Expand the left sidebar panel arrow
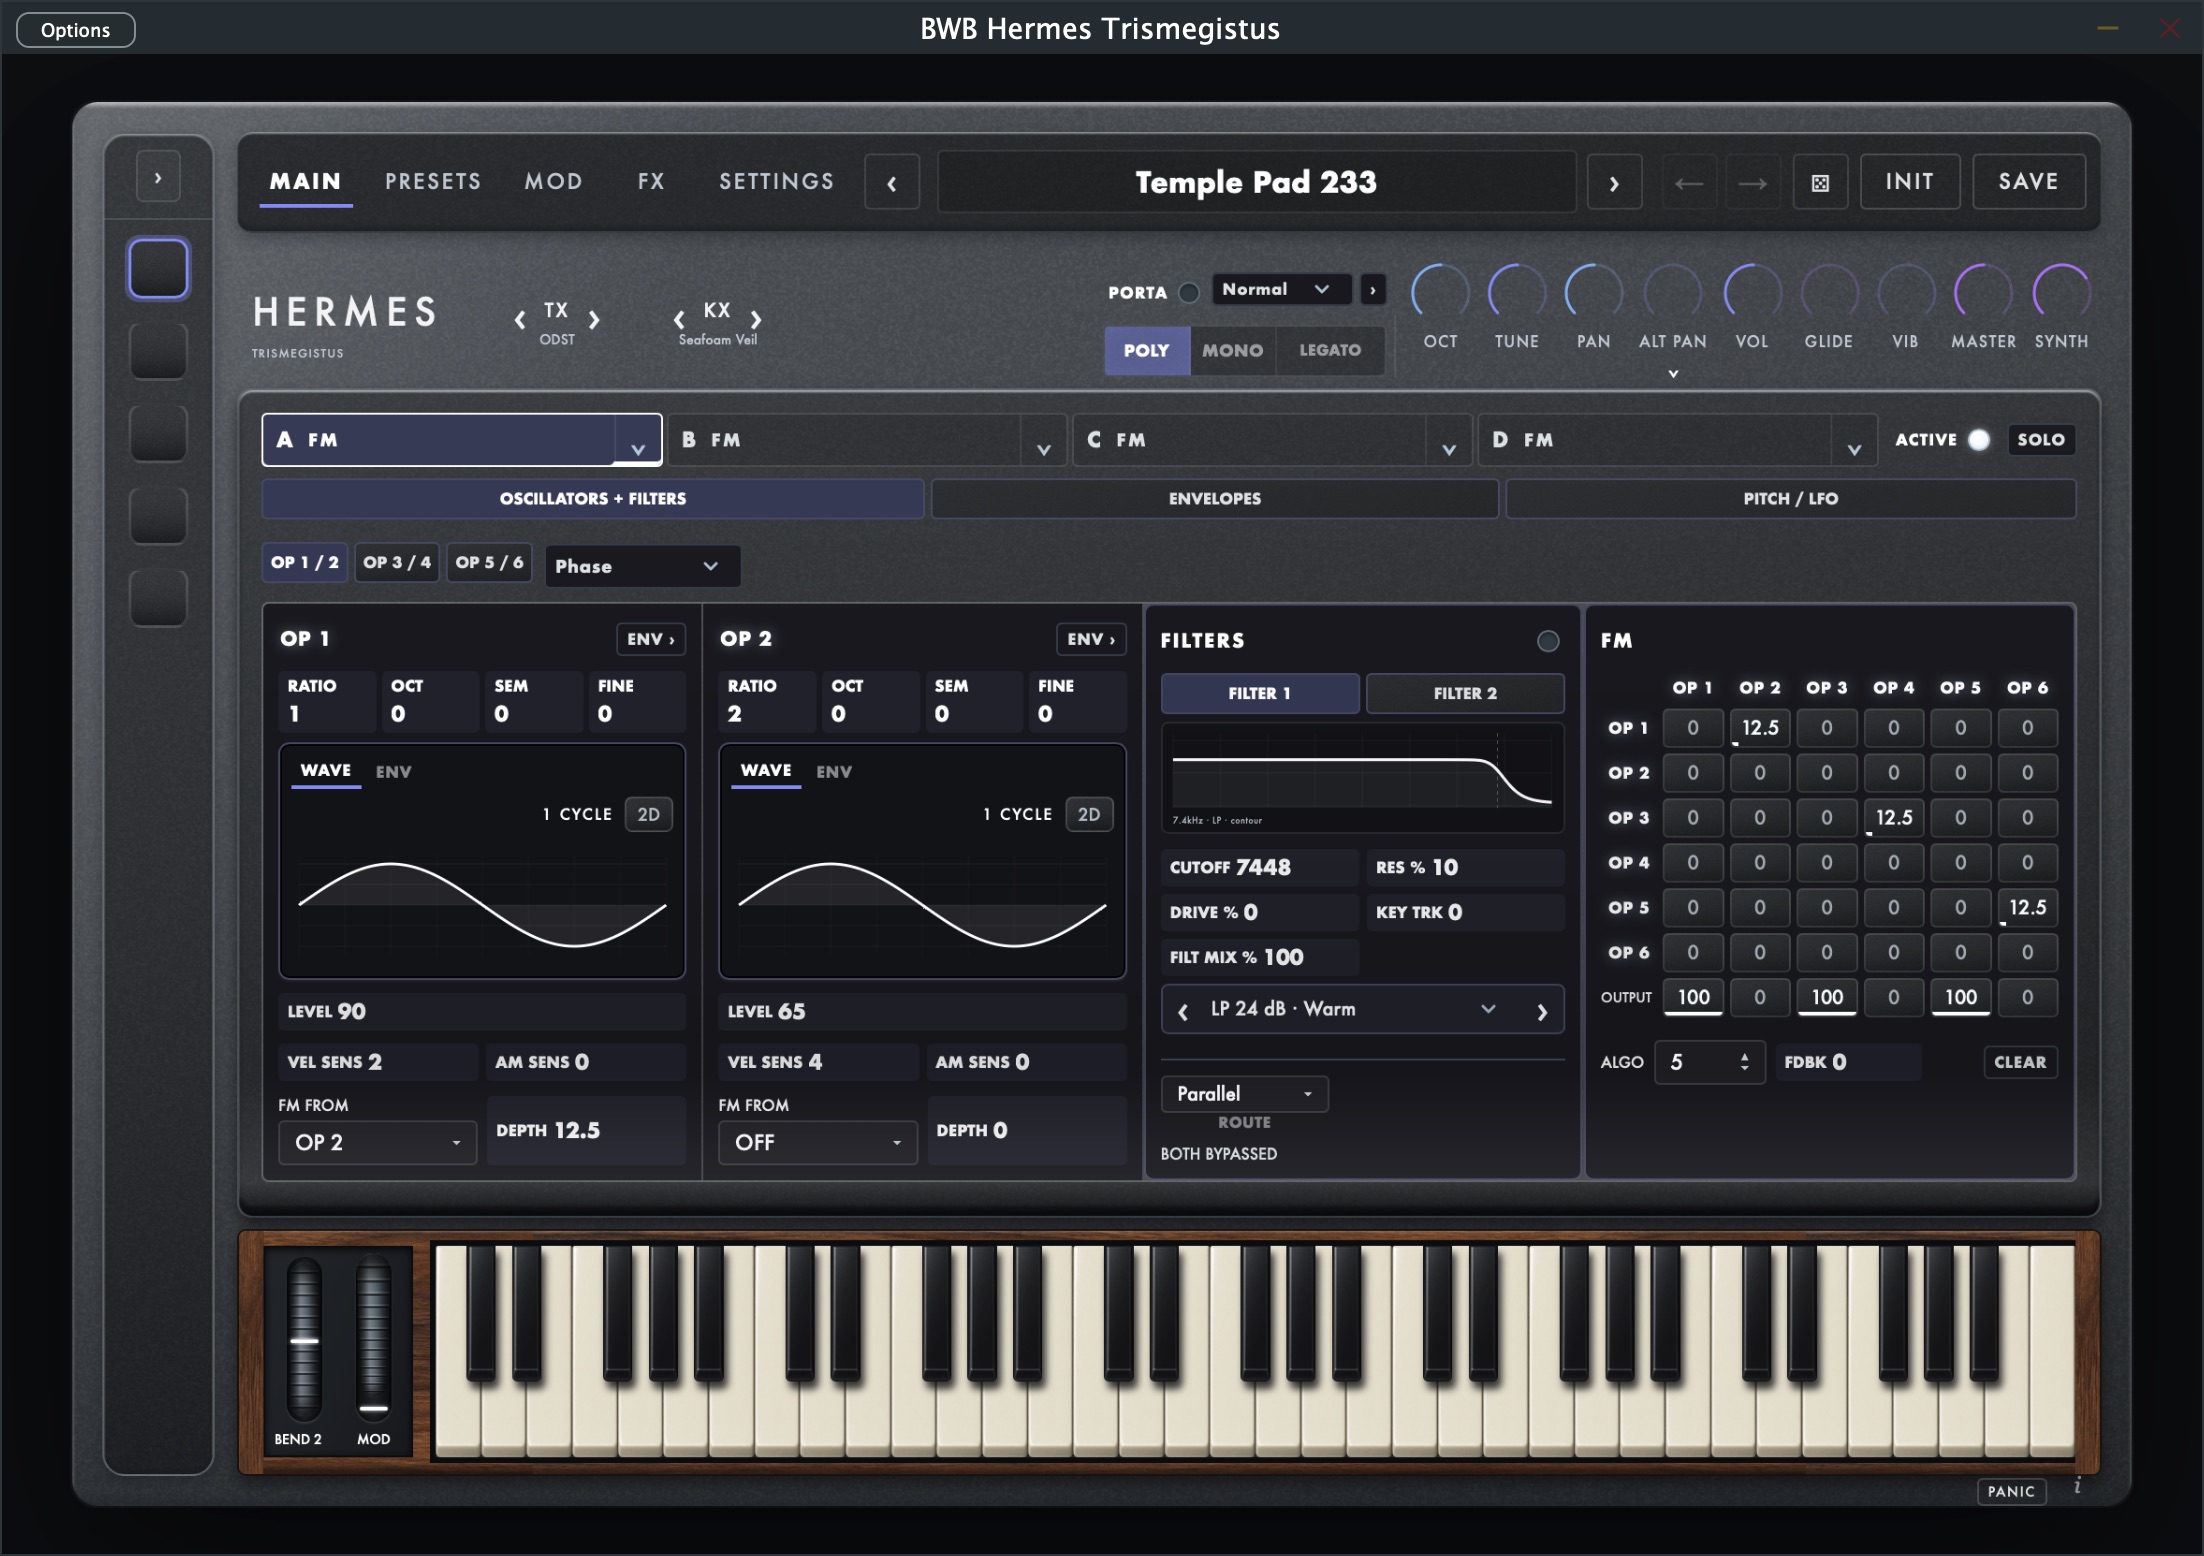Image resolution: width=2204 pixels, height=1556 pixels. coord(158,178)
